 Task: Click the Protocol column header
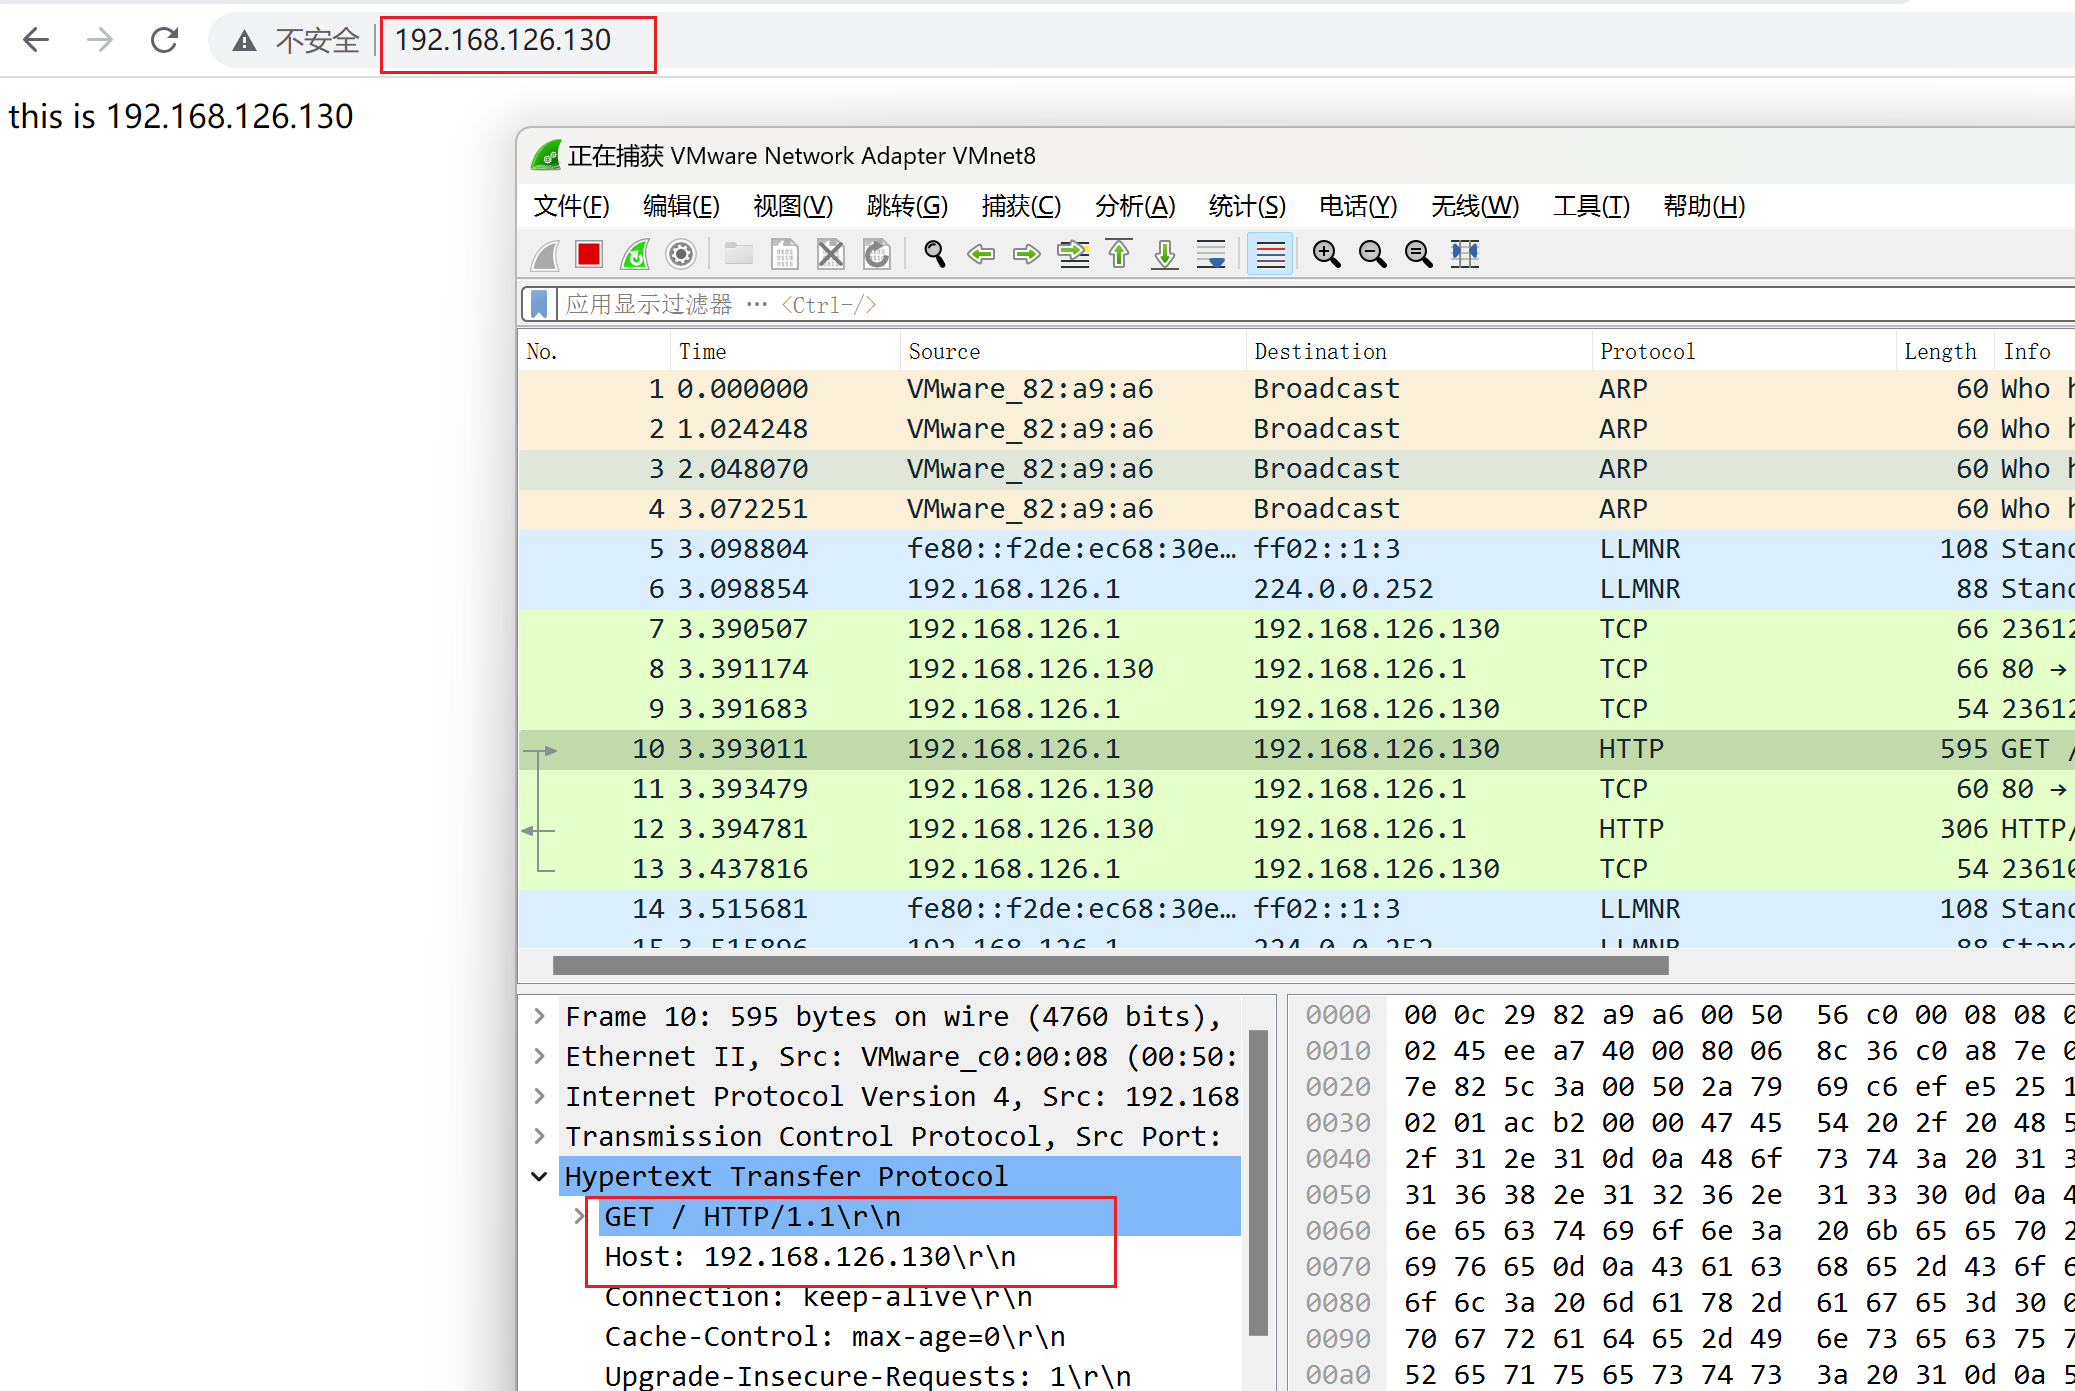1647,352
